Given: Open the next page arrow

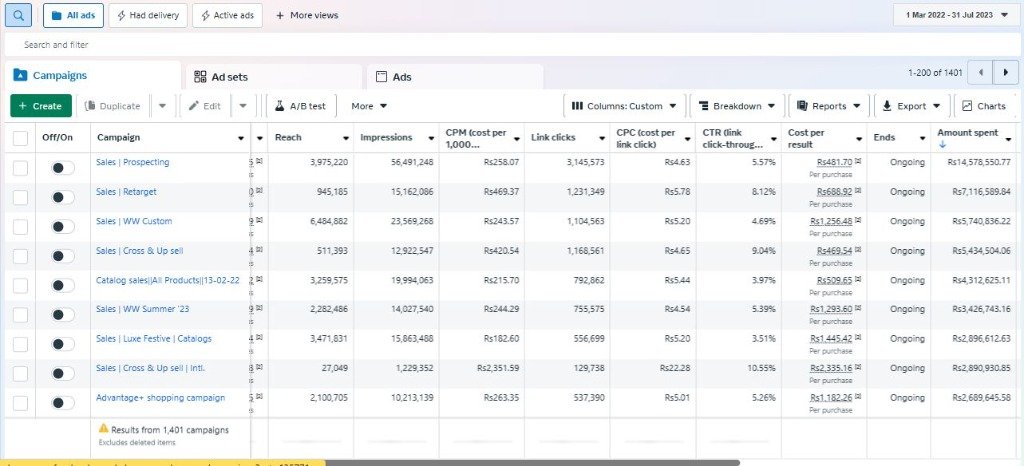Looking at the screenshot, I should (1006, 72).
